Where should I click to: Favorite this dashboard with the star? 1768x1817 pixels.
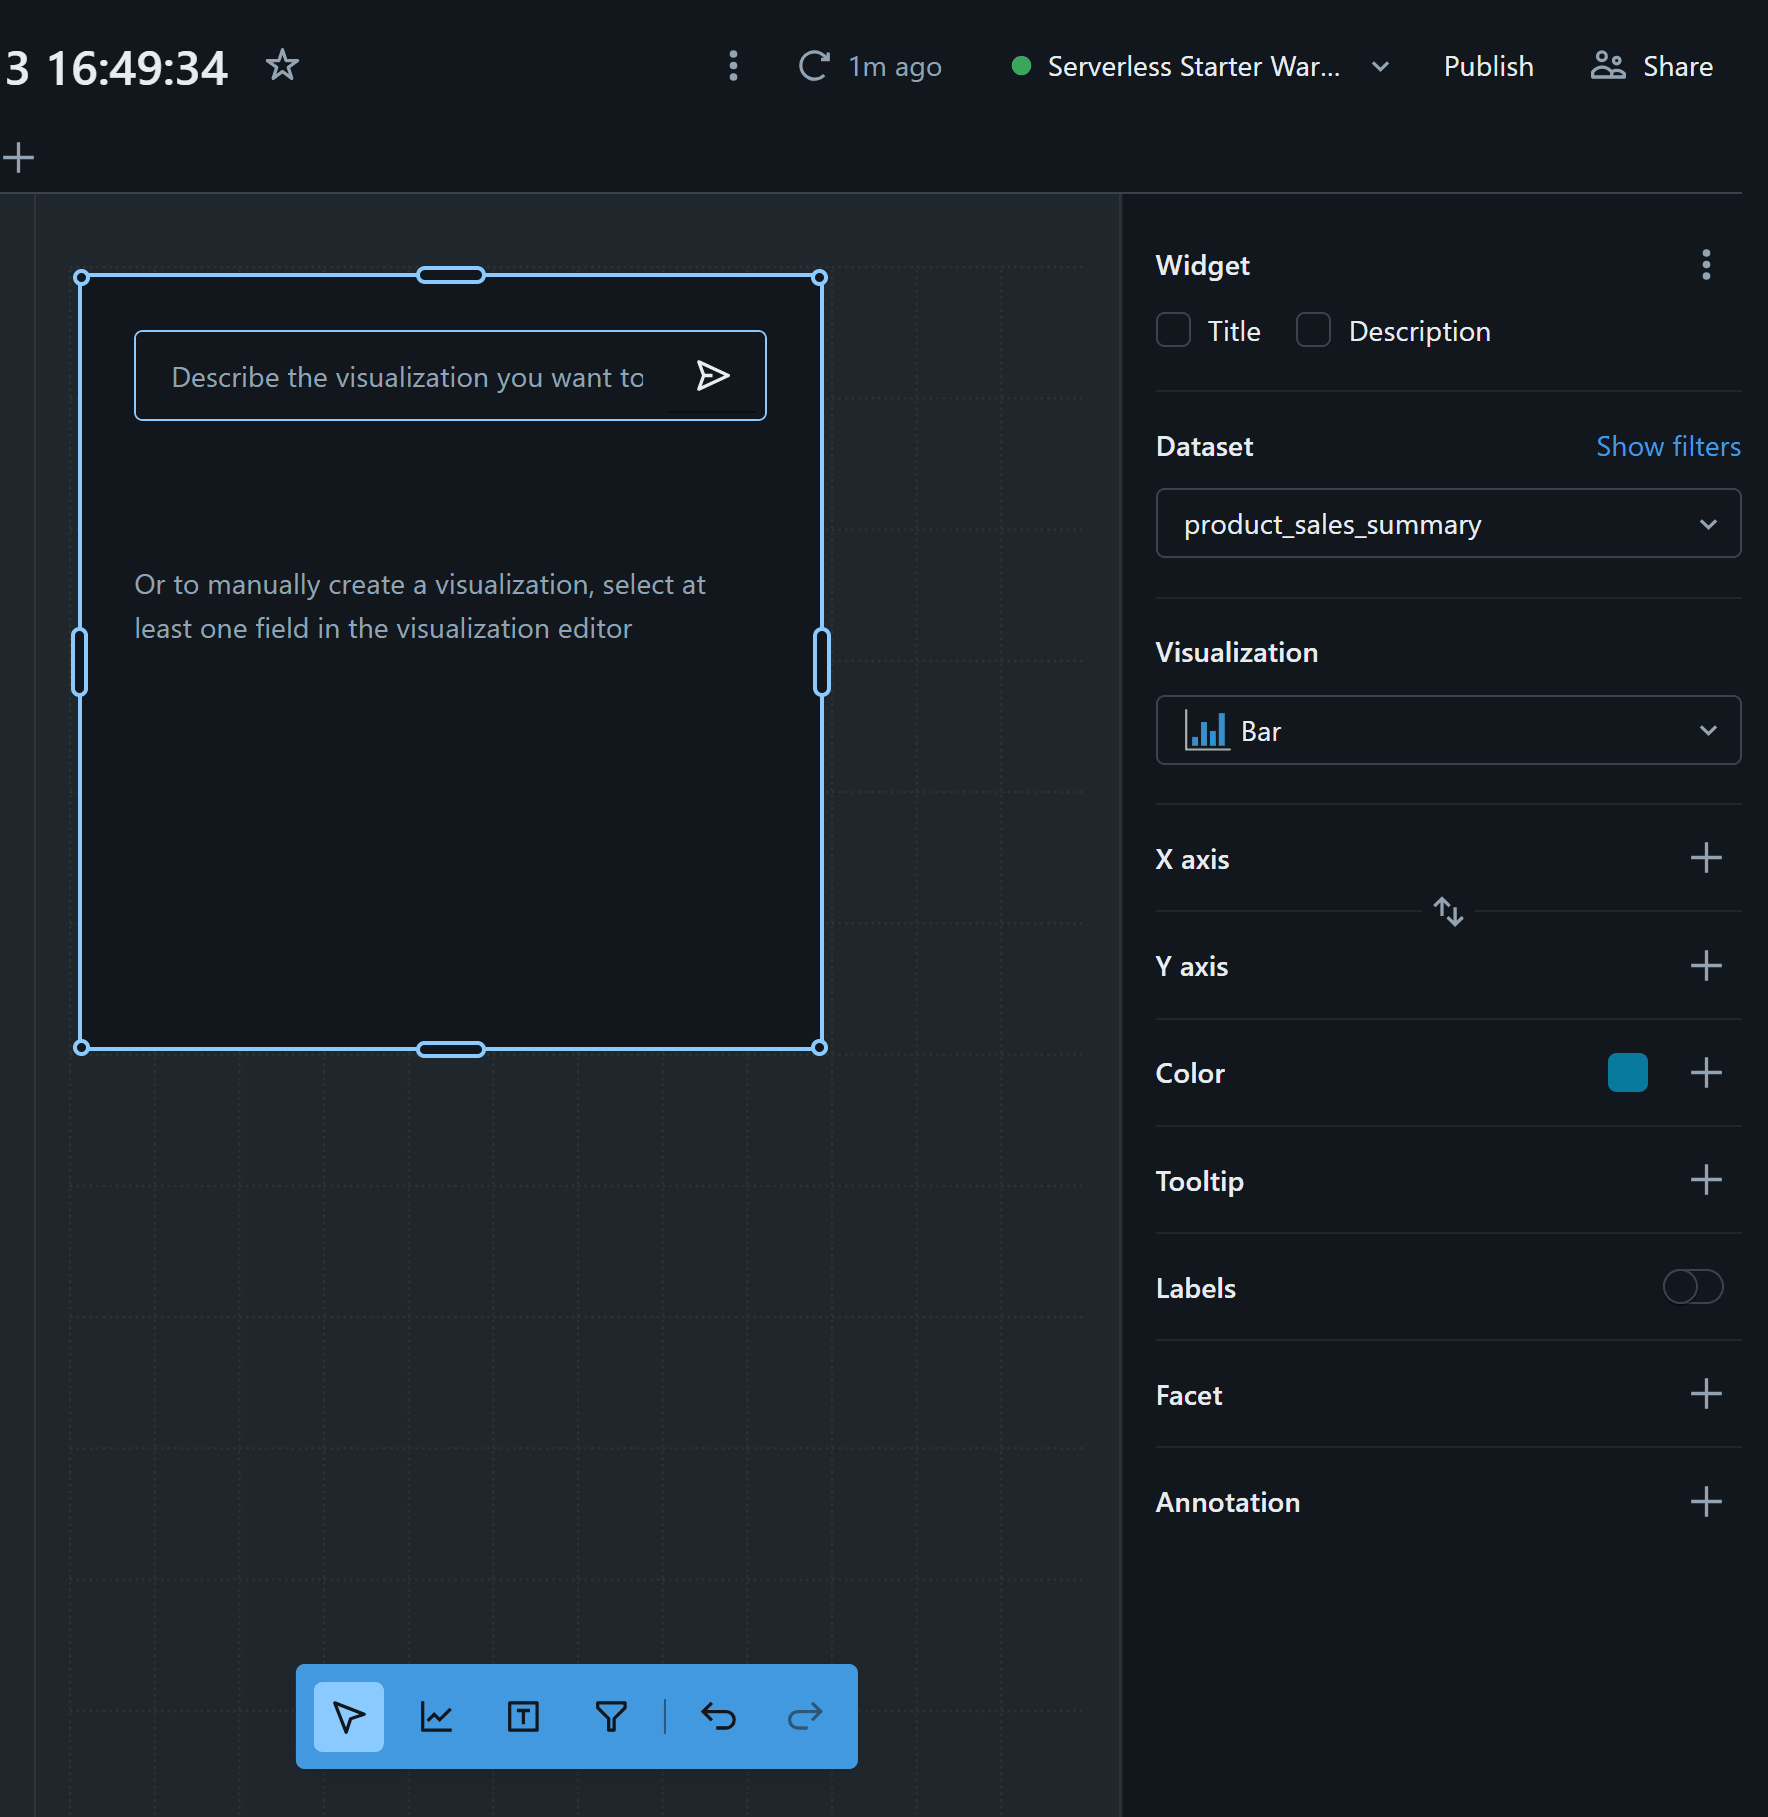282,66
